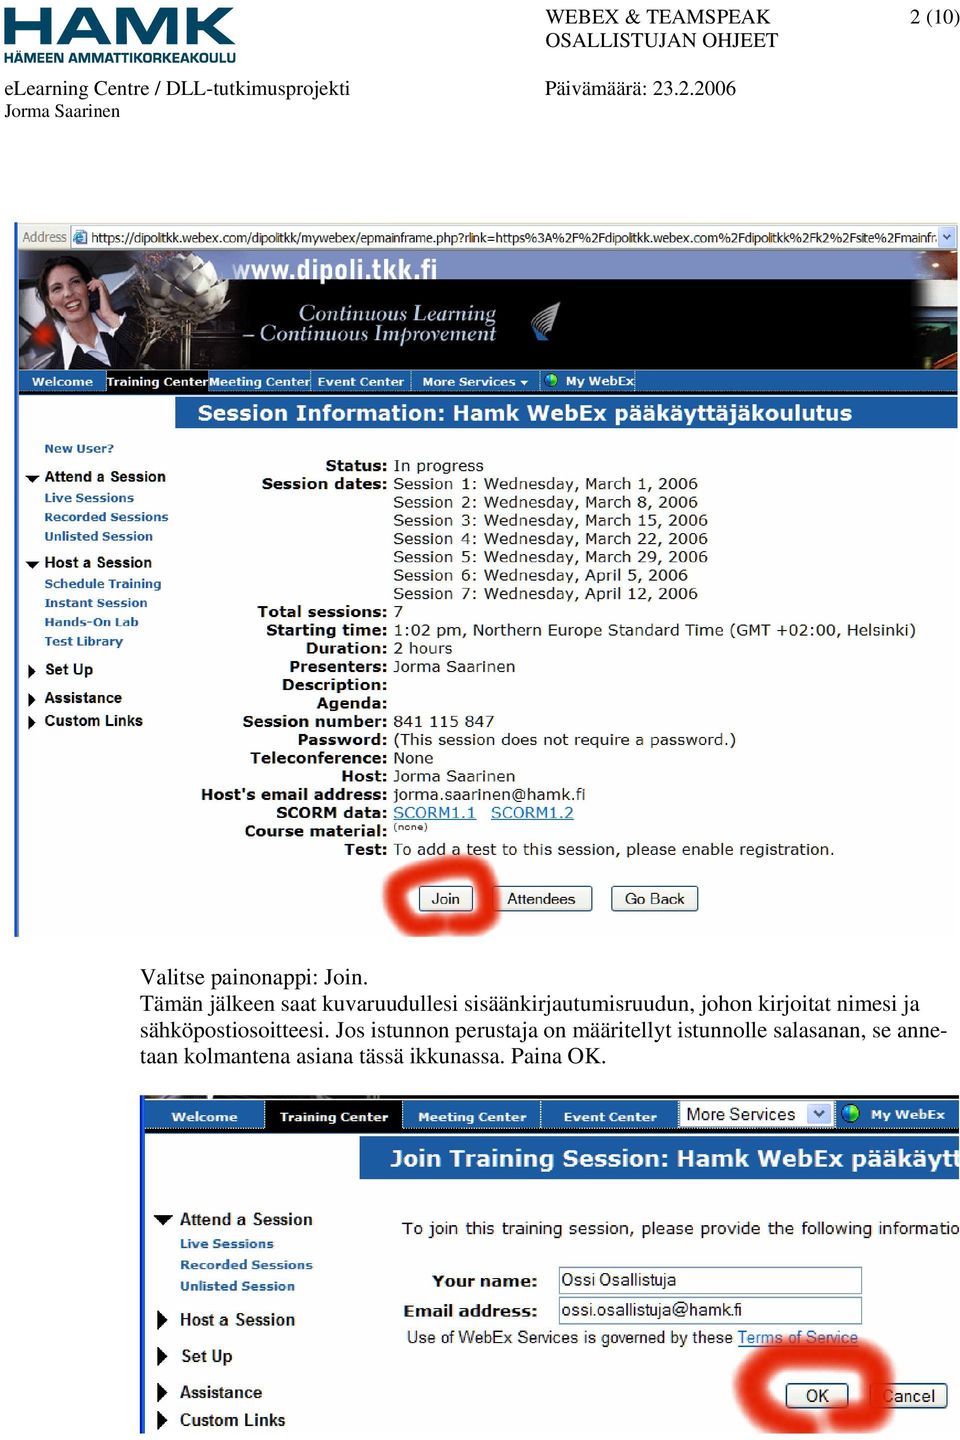Open the Terms of Service link
Image resolution: width=960 pixels, height=1440 pixels.
(x=797, y=1337)
